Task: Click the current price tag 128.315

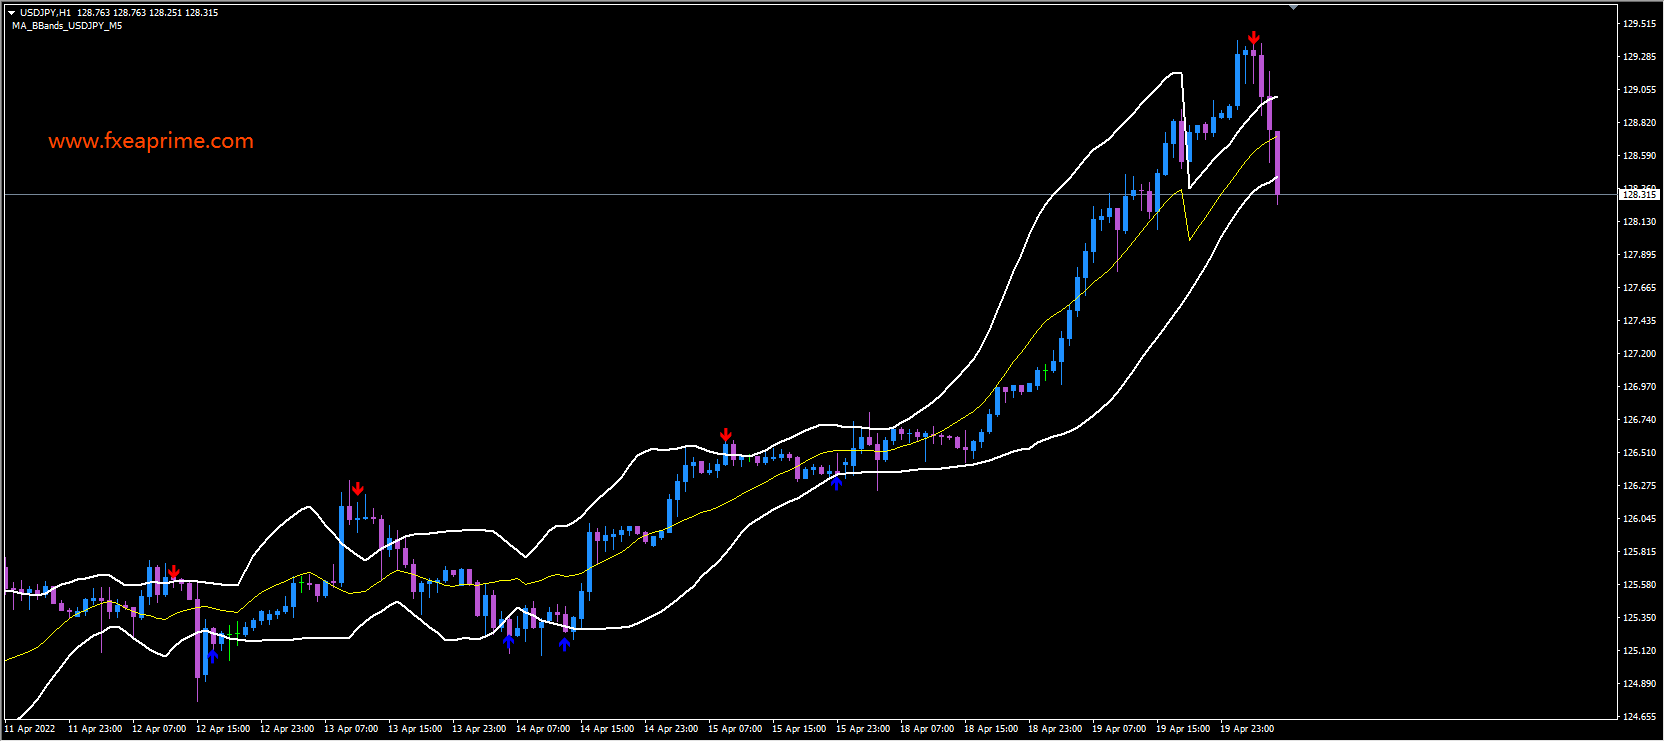Action: 1639,195
